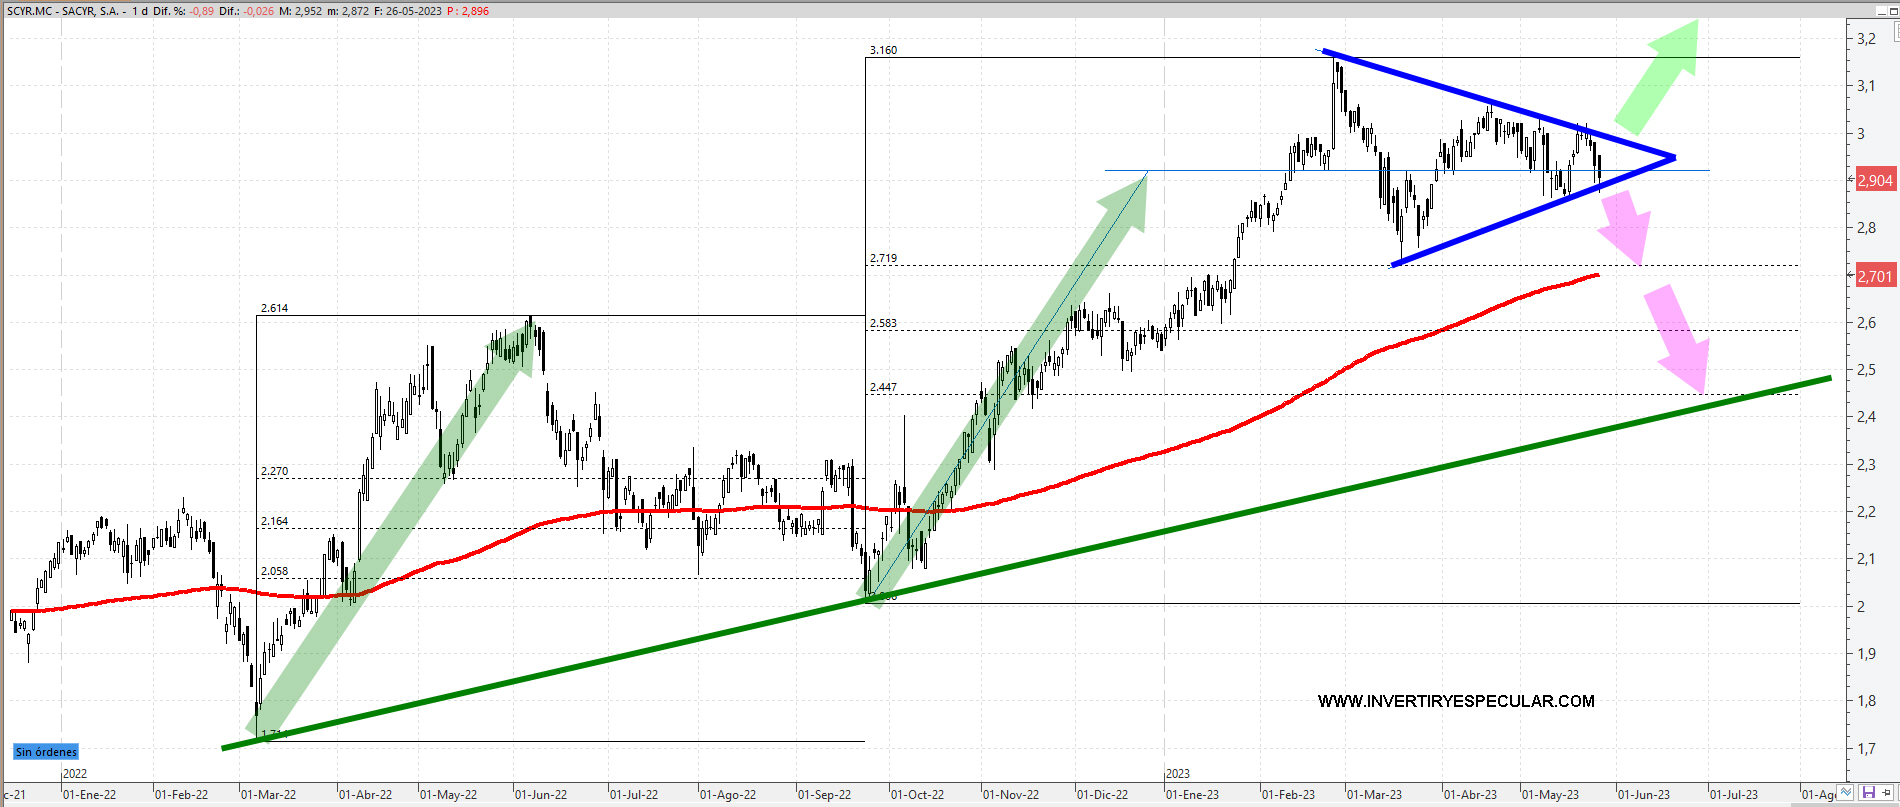Click the SCYR.MC - SACYR, S.A. chart title

pyautogui.click(x=65, y=11)
